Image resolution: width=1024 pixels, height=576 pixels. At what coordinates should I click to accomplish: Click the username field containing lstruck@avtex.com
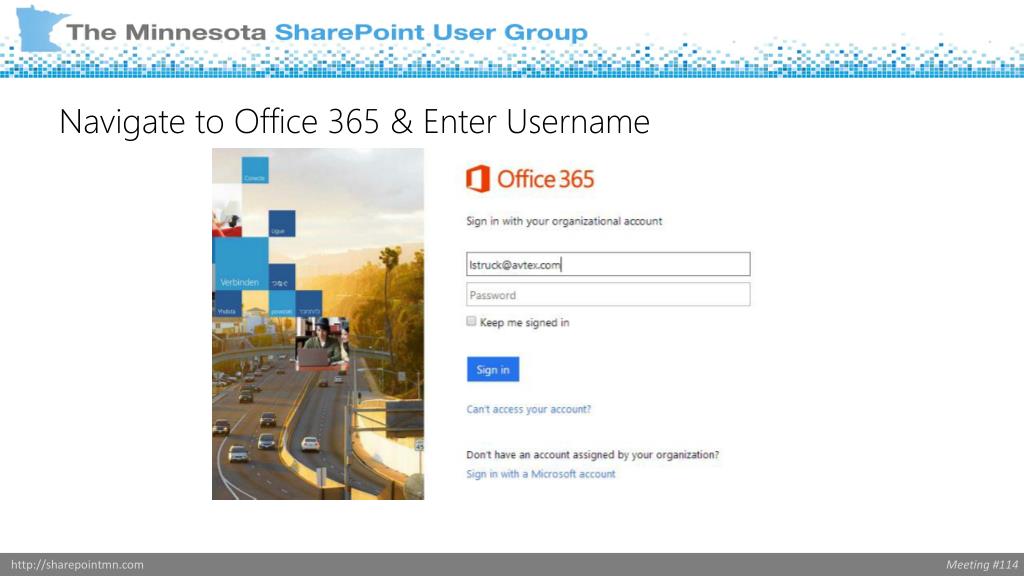click(x=608, y=264)
